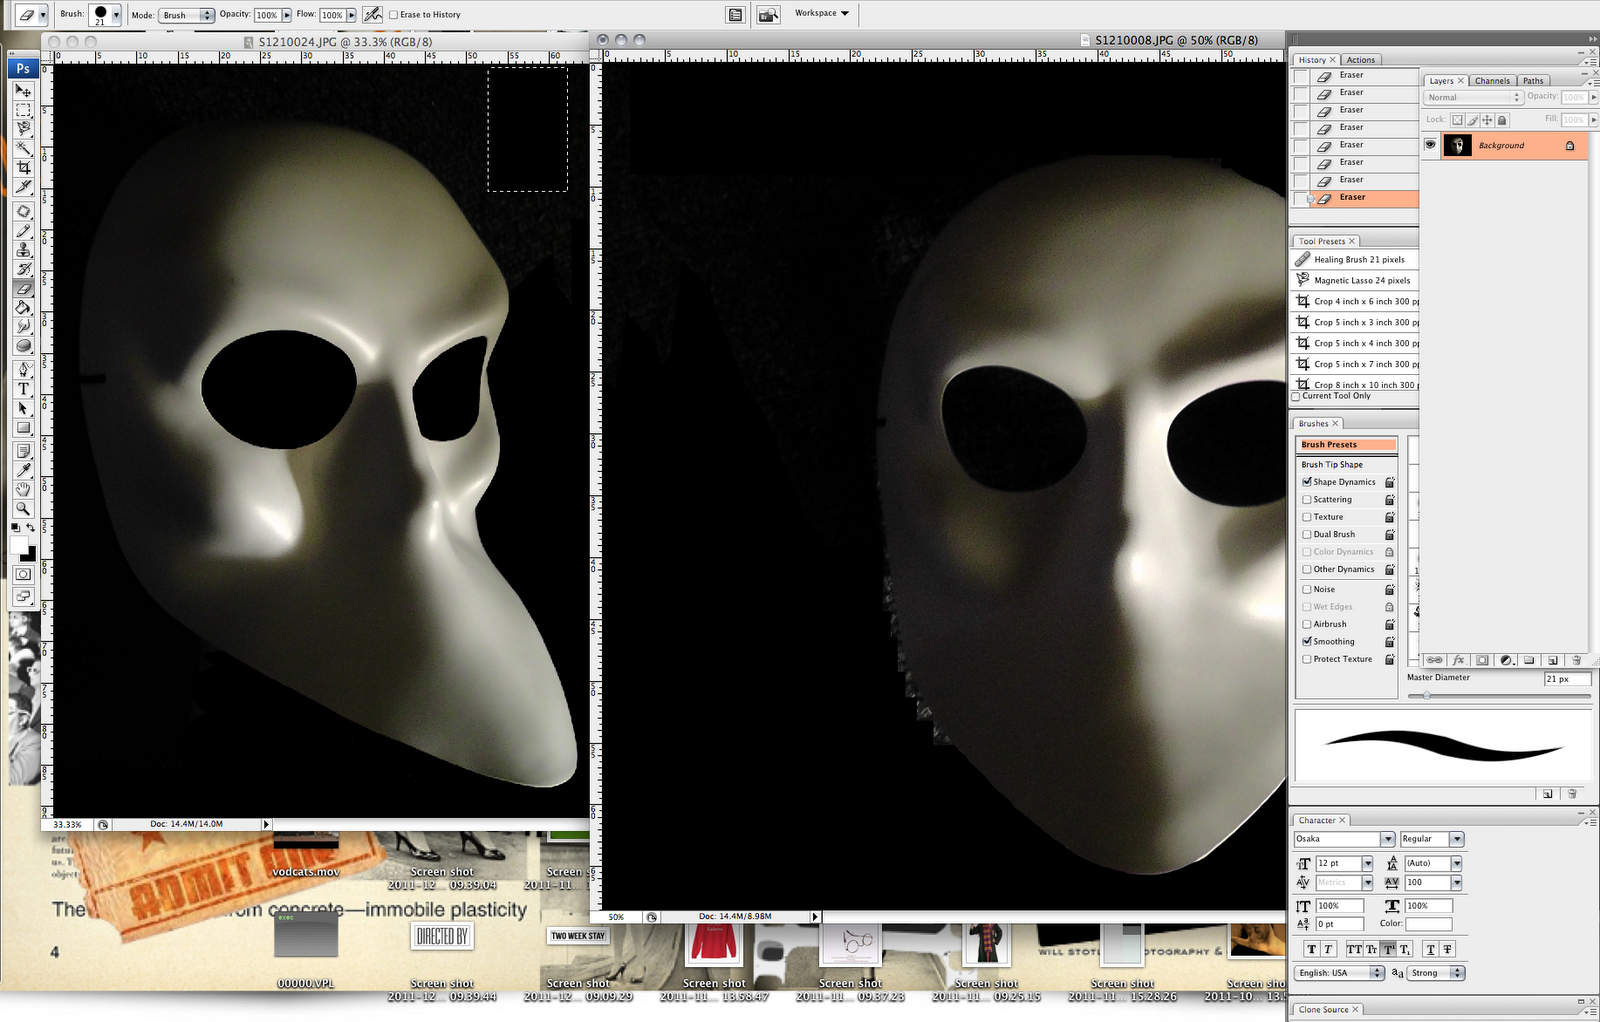This screenshot has height=1022, width=1600.
Task: Select the Path Selection tool
Action: 23,408
